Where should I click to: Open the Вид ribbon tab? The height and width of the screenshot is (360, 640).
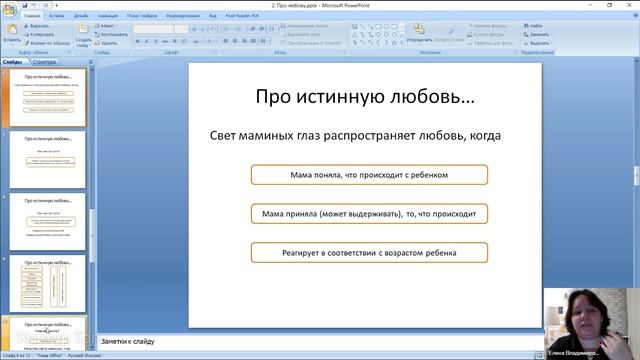[x=213, y=16]
